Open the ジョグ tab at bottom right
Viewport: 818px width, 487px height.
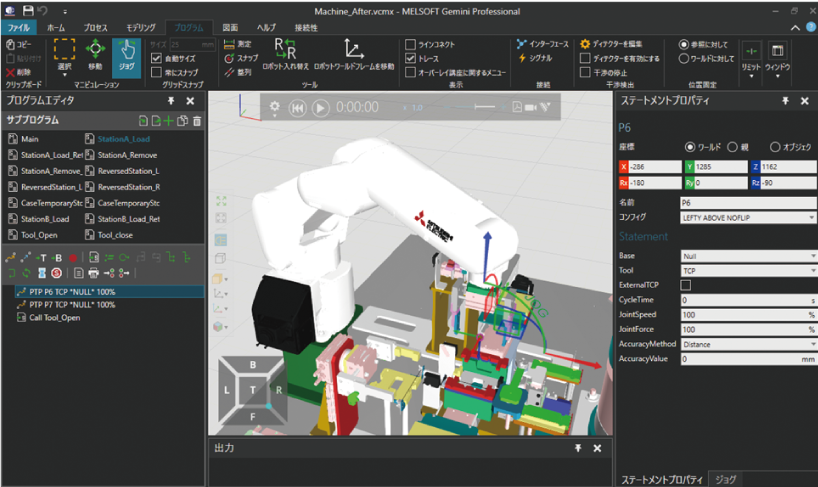coord(726,479)
